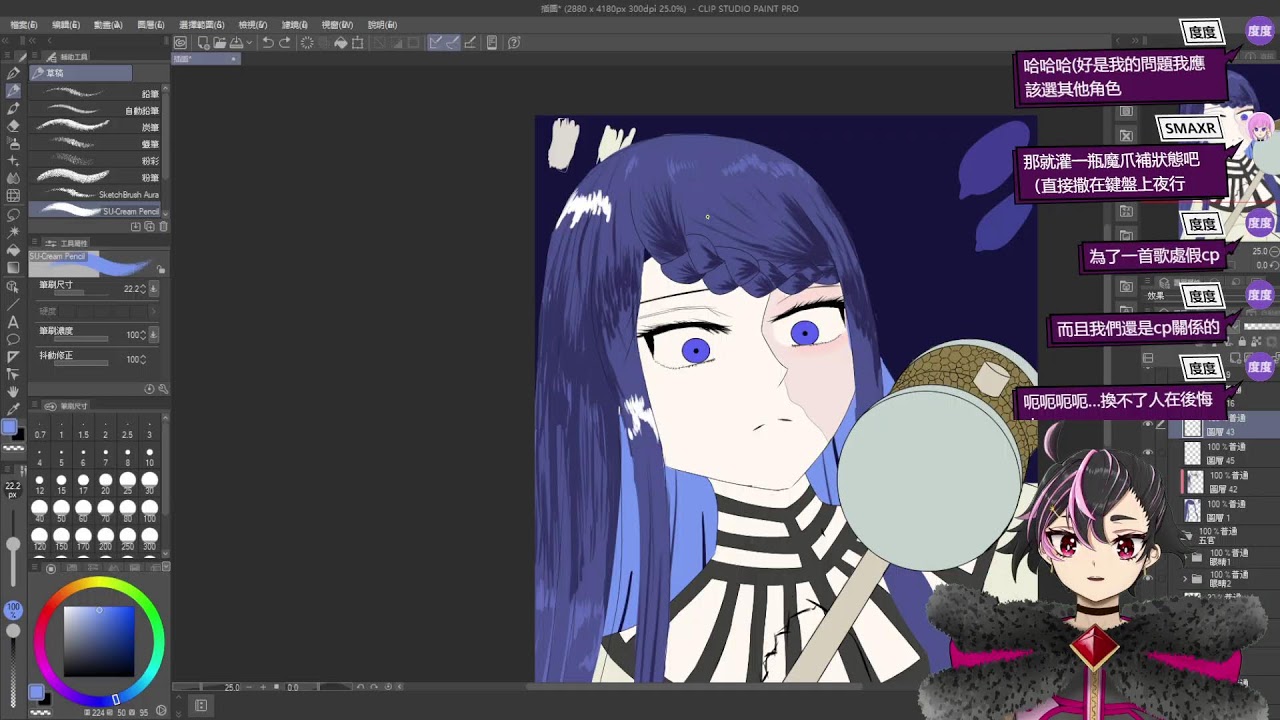Open the brush size dynamics dropdown
Image resolution: width=1280 pixels, height=720 pixels.
[x=154, y=289]
